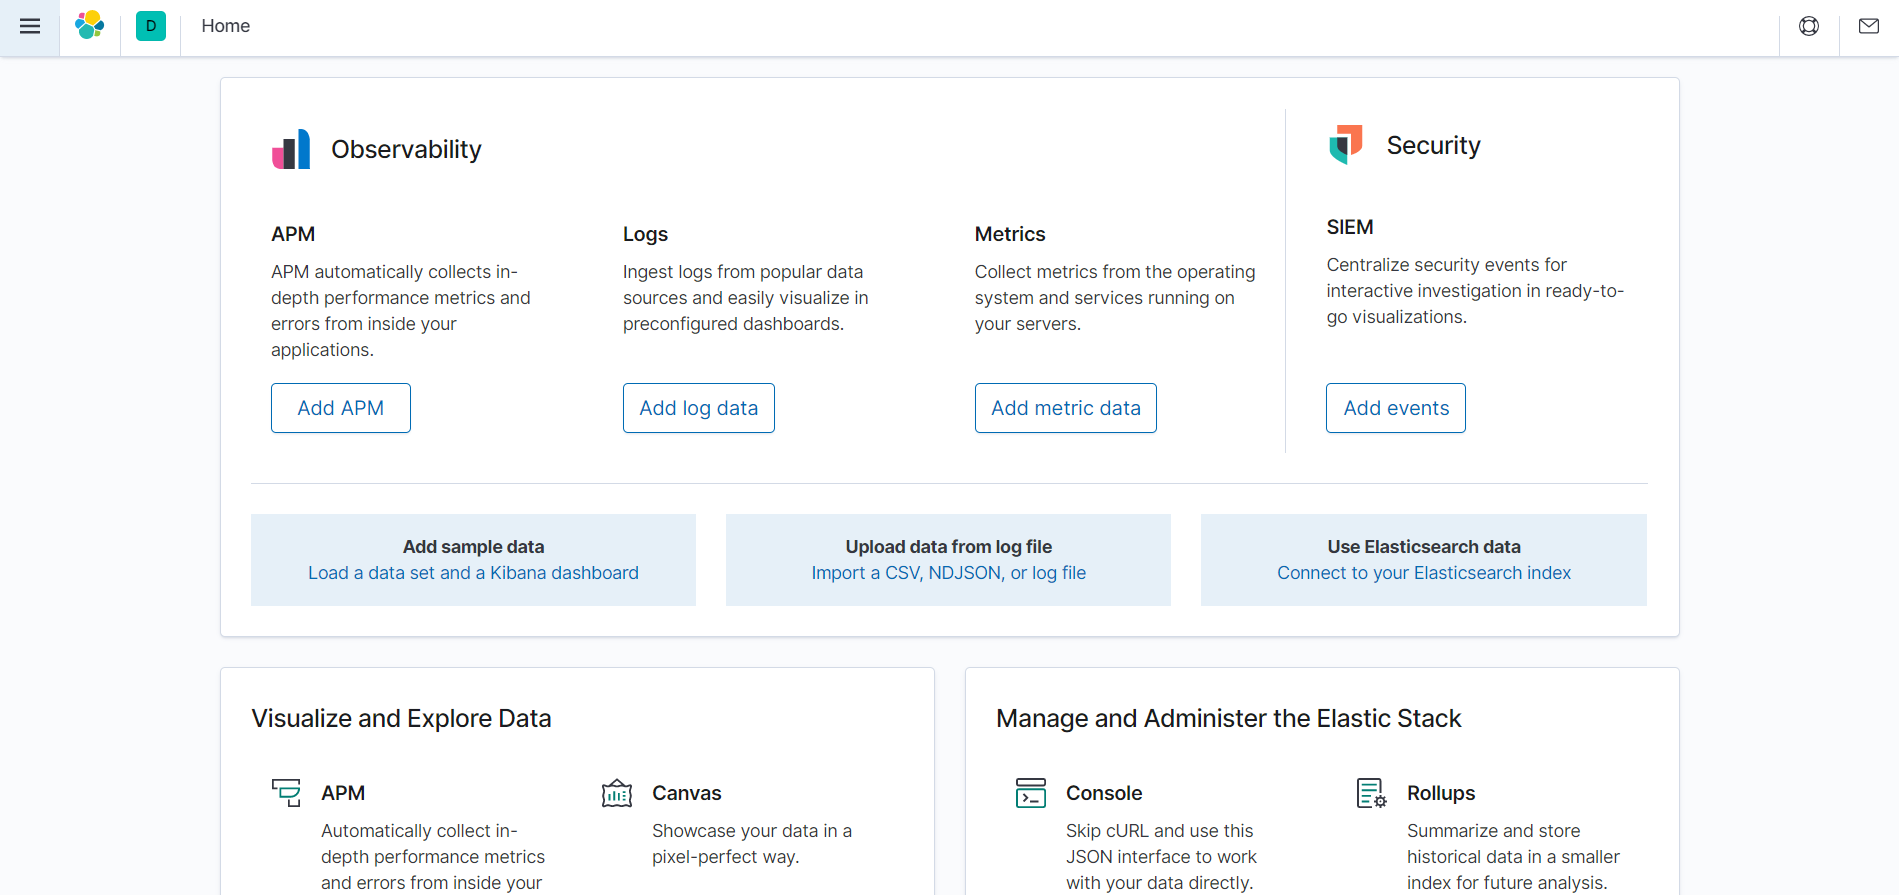Click the Console terminal icon
Viewport: 1899px width, 895px height.
point(1031,793)
